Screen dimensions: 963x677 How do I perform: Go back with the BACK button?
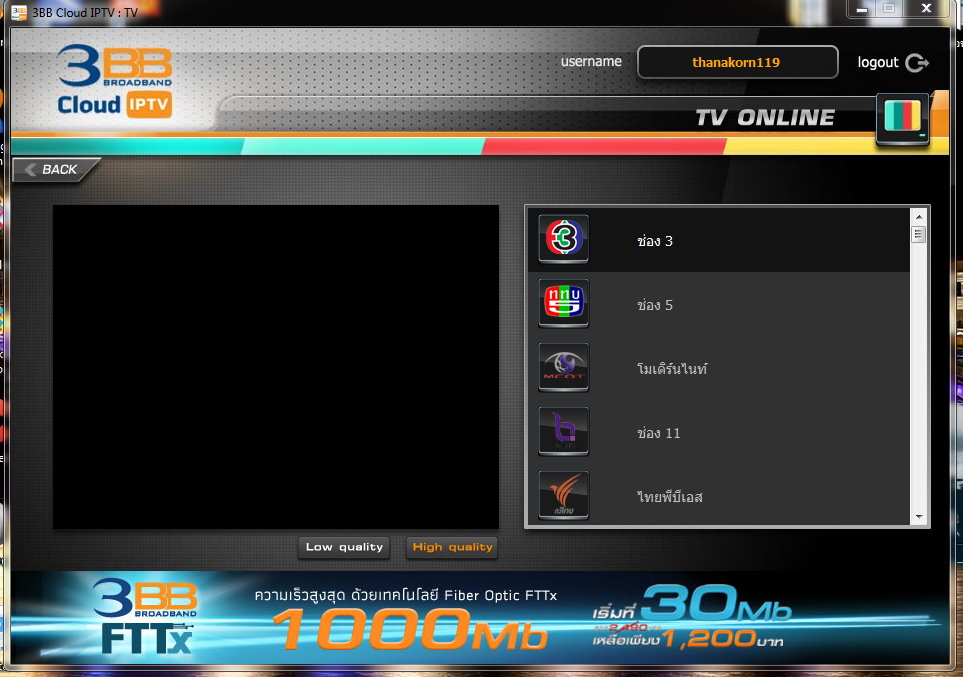tap(55, 170)
